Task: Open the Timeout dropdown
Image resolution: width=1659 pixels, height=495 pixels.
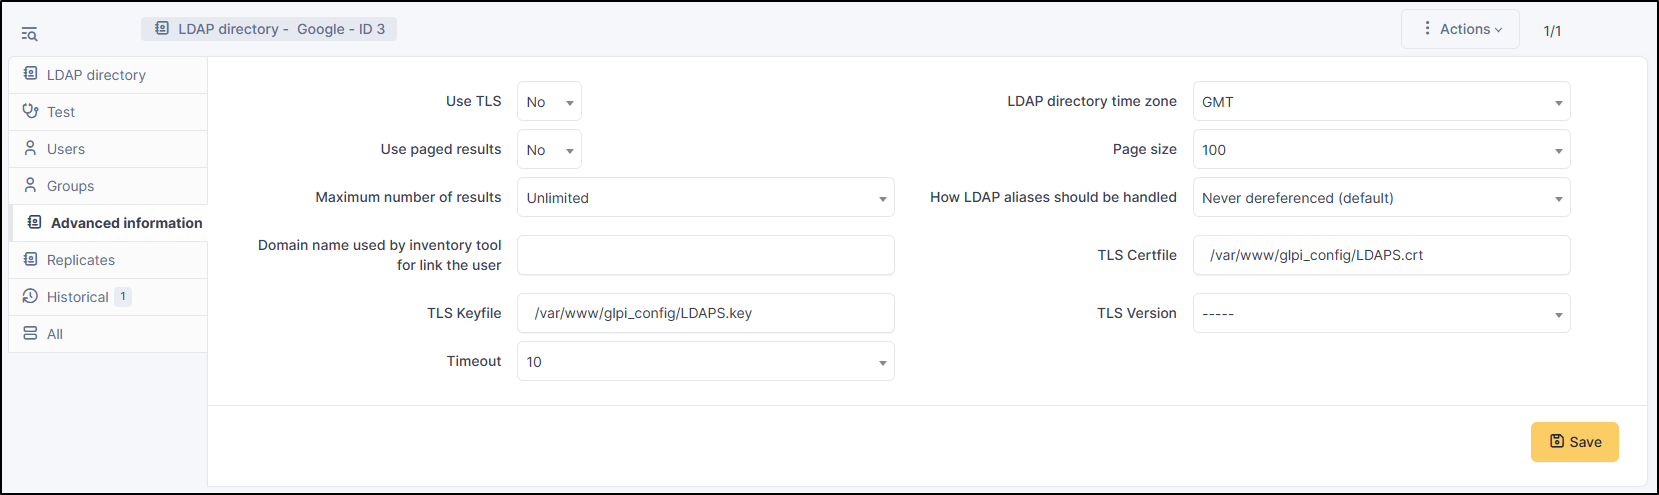Action: click(x=705, y=362)
